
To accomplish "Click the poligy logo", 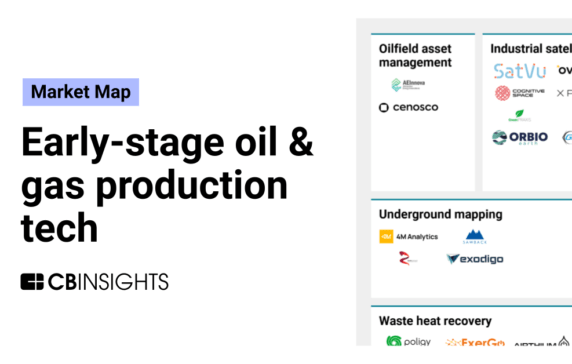I will [409, 341].
